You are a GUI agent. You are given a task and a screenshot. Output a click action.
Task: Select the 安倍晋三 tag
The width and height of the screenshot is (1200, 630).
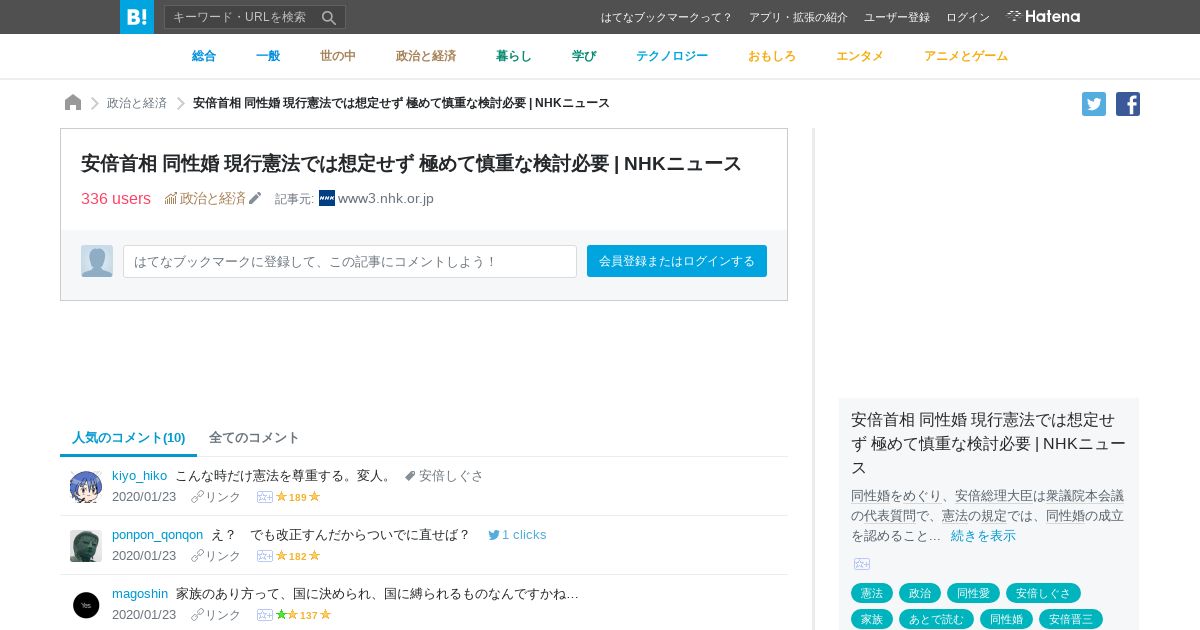(1071, 619)
